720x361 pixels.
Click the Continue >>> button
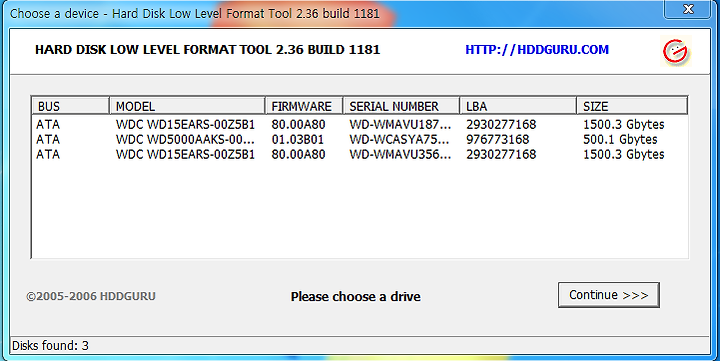[x=608, y=295]
